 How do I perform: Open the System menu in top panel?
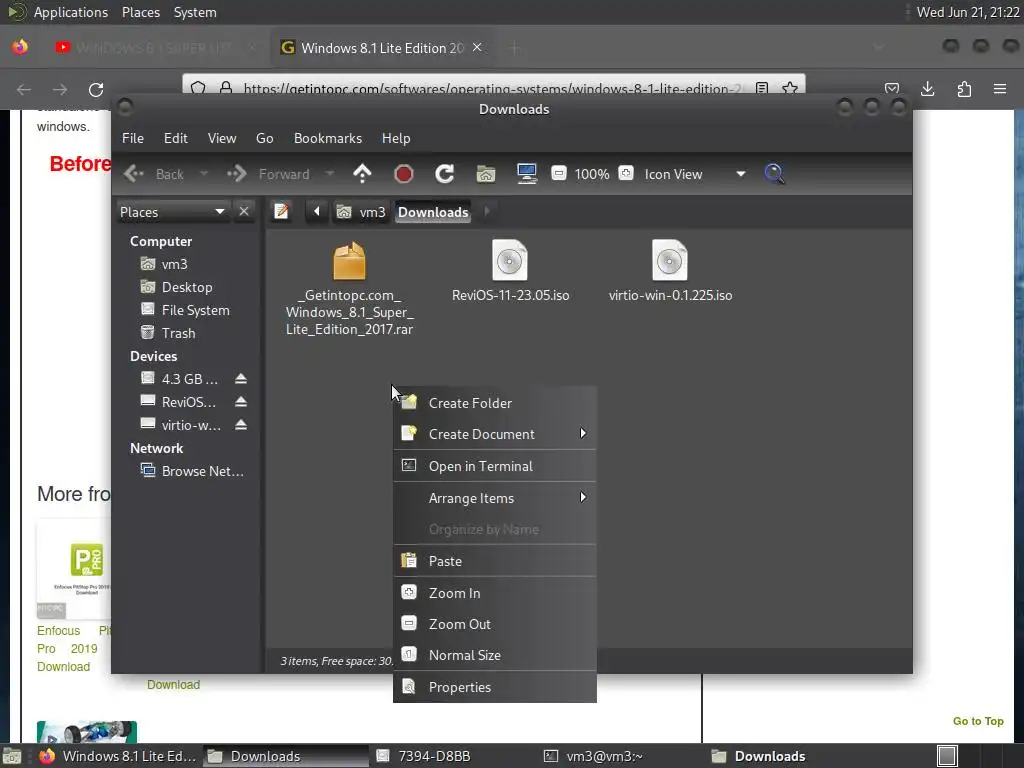(195, 12)
